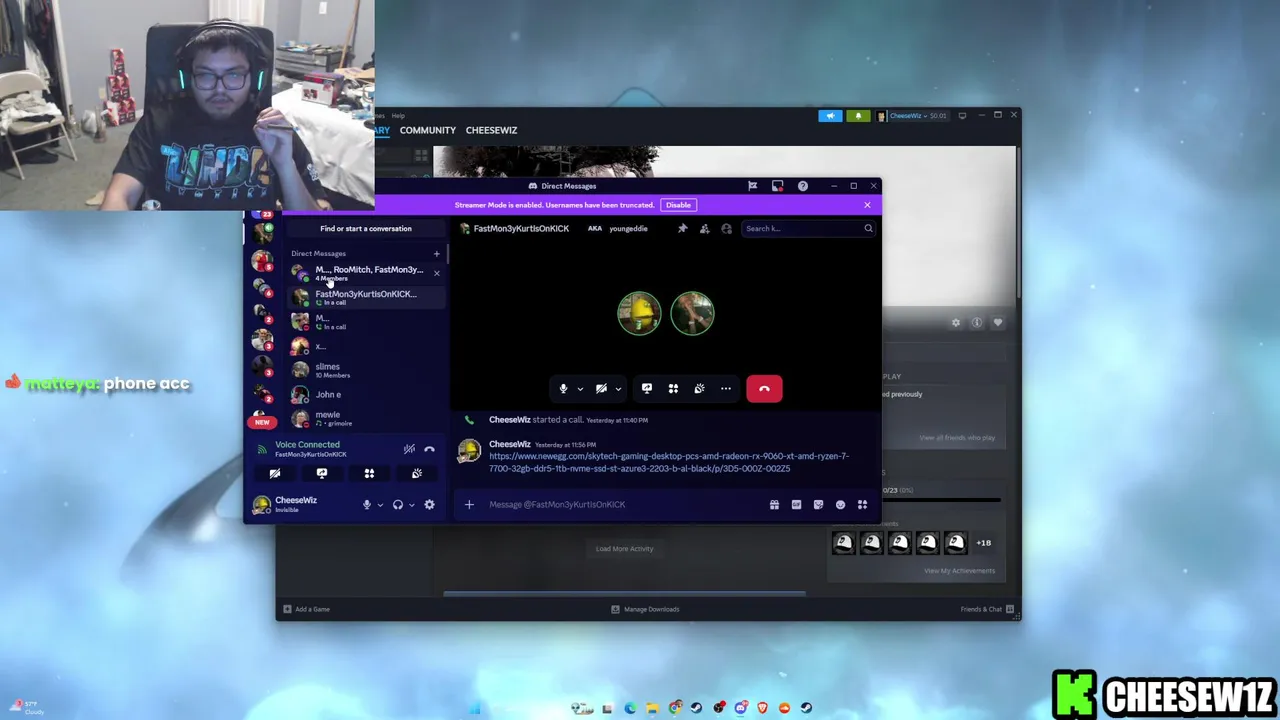Close the RooMitch group DM with X
Viewport: 1280px width, 720px height.
[x=436, y=273]
